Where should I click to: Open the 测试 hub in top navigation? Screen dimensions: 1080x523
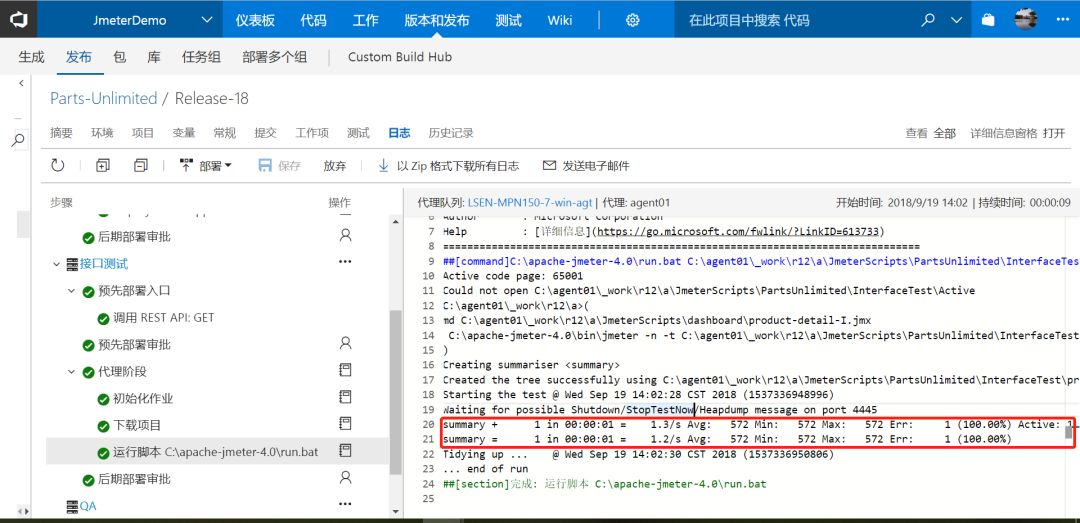[x=508, y=20]
